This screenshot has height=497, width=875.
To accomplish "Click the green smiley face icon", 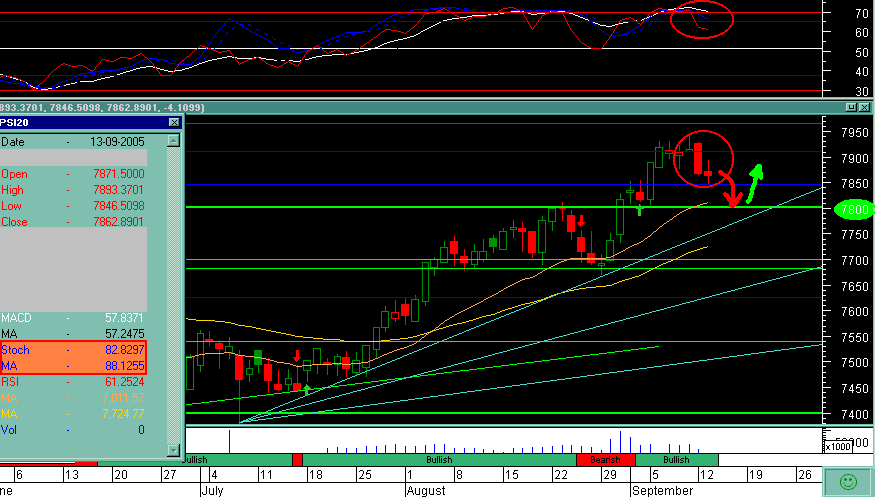I will coord(848,481).
